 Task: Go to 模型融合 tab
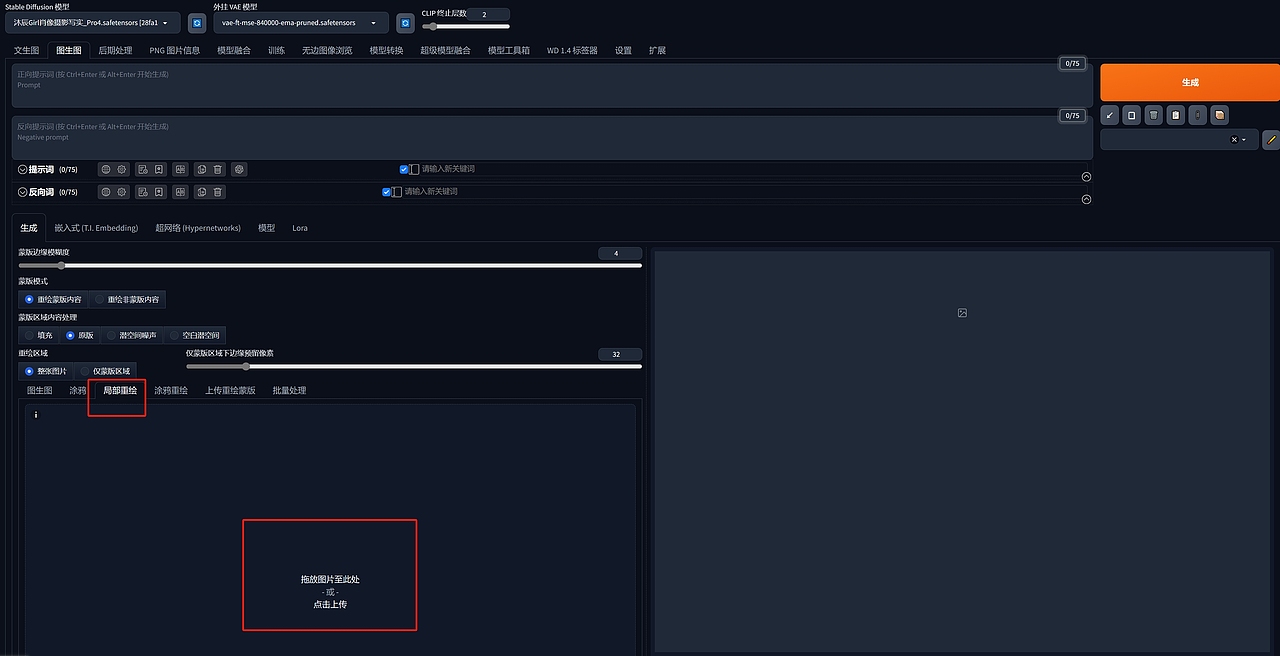pyautogui.click(x=234, y=50)
